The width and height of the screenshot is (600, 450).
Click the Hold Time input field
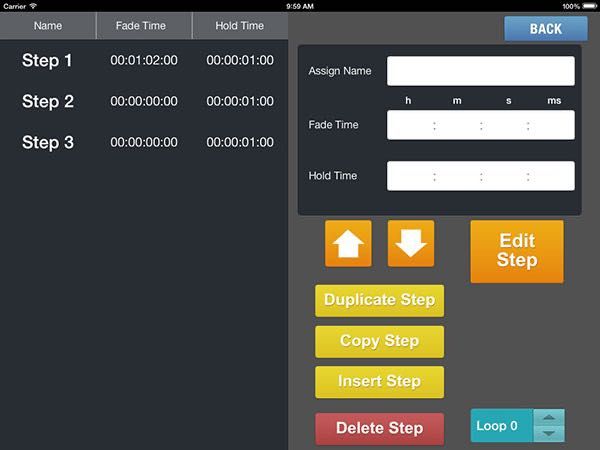coord(481,176)
